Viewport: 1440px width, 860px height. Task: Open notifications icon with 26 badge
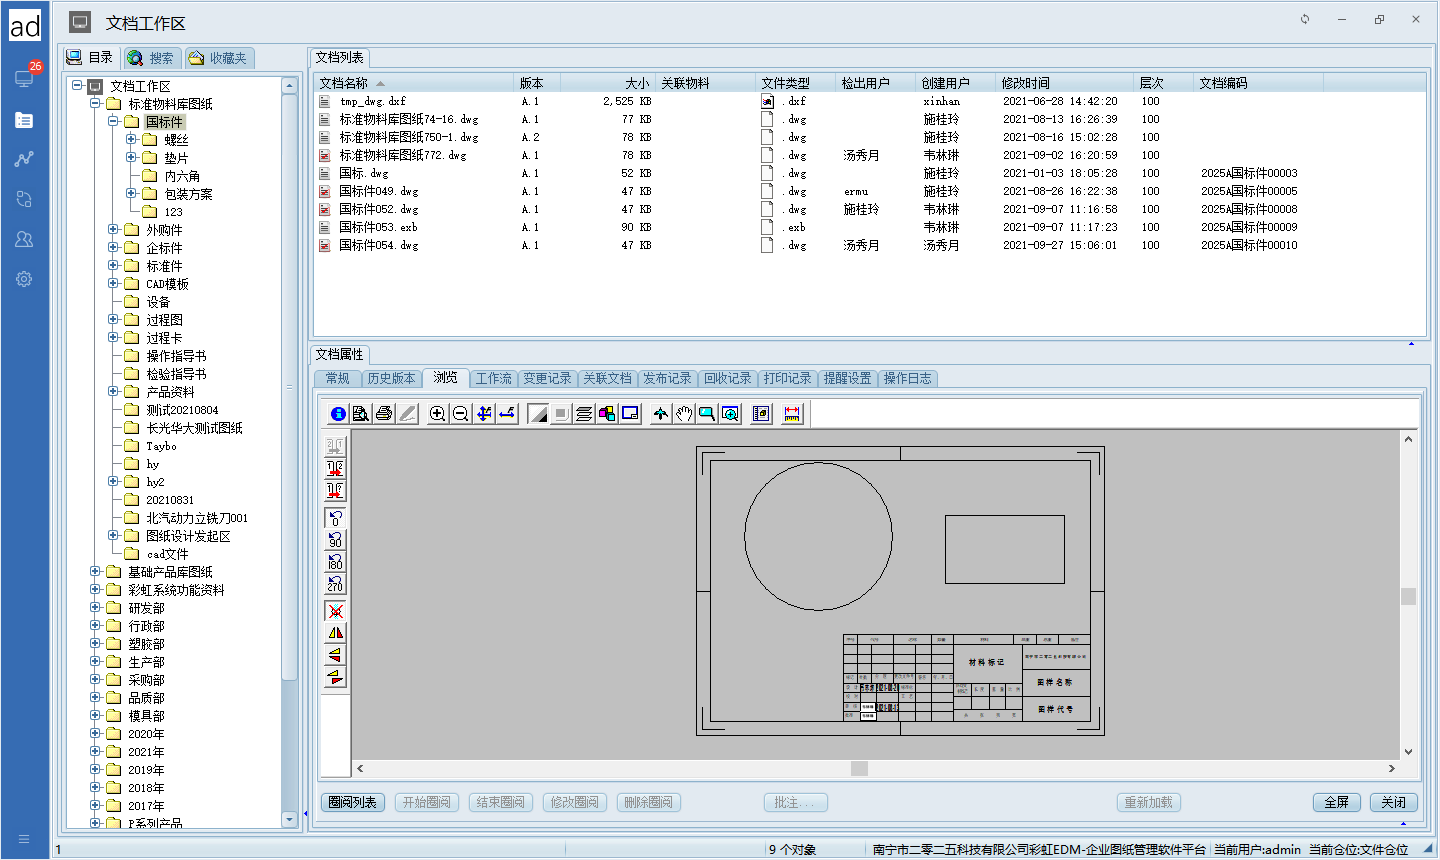click(x=25, y=77)
